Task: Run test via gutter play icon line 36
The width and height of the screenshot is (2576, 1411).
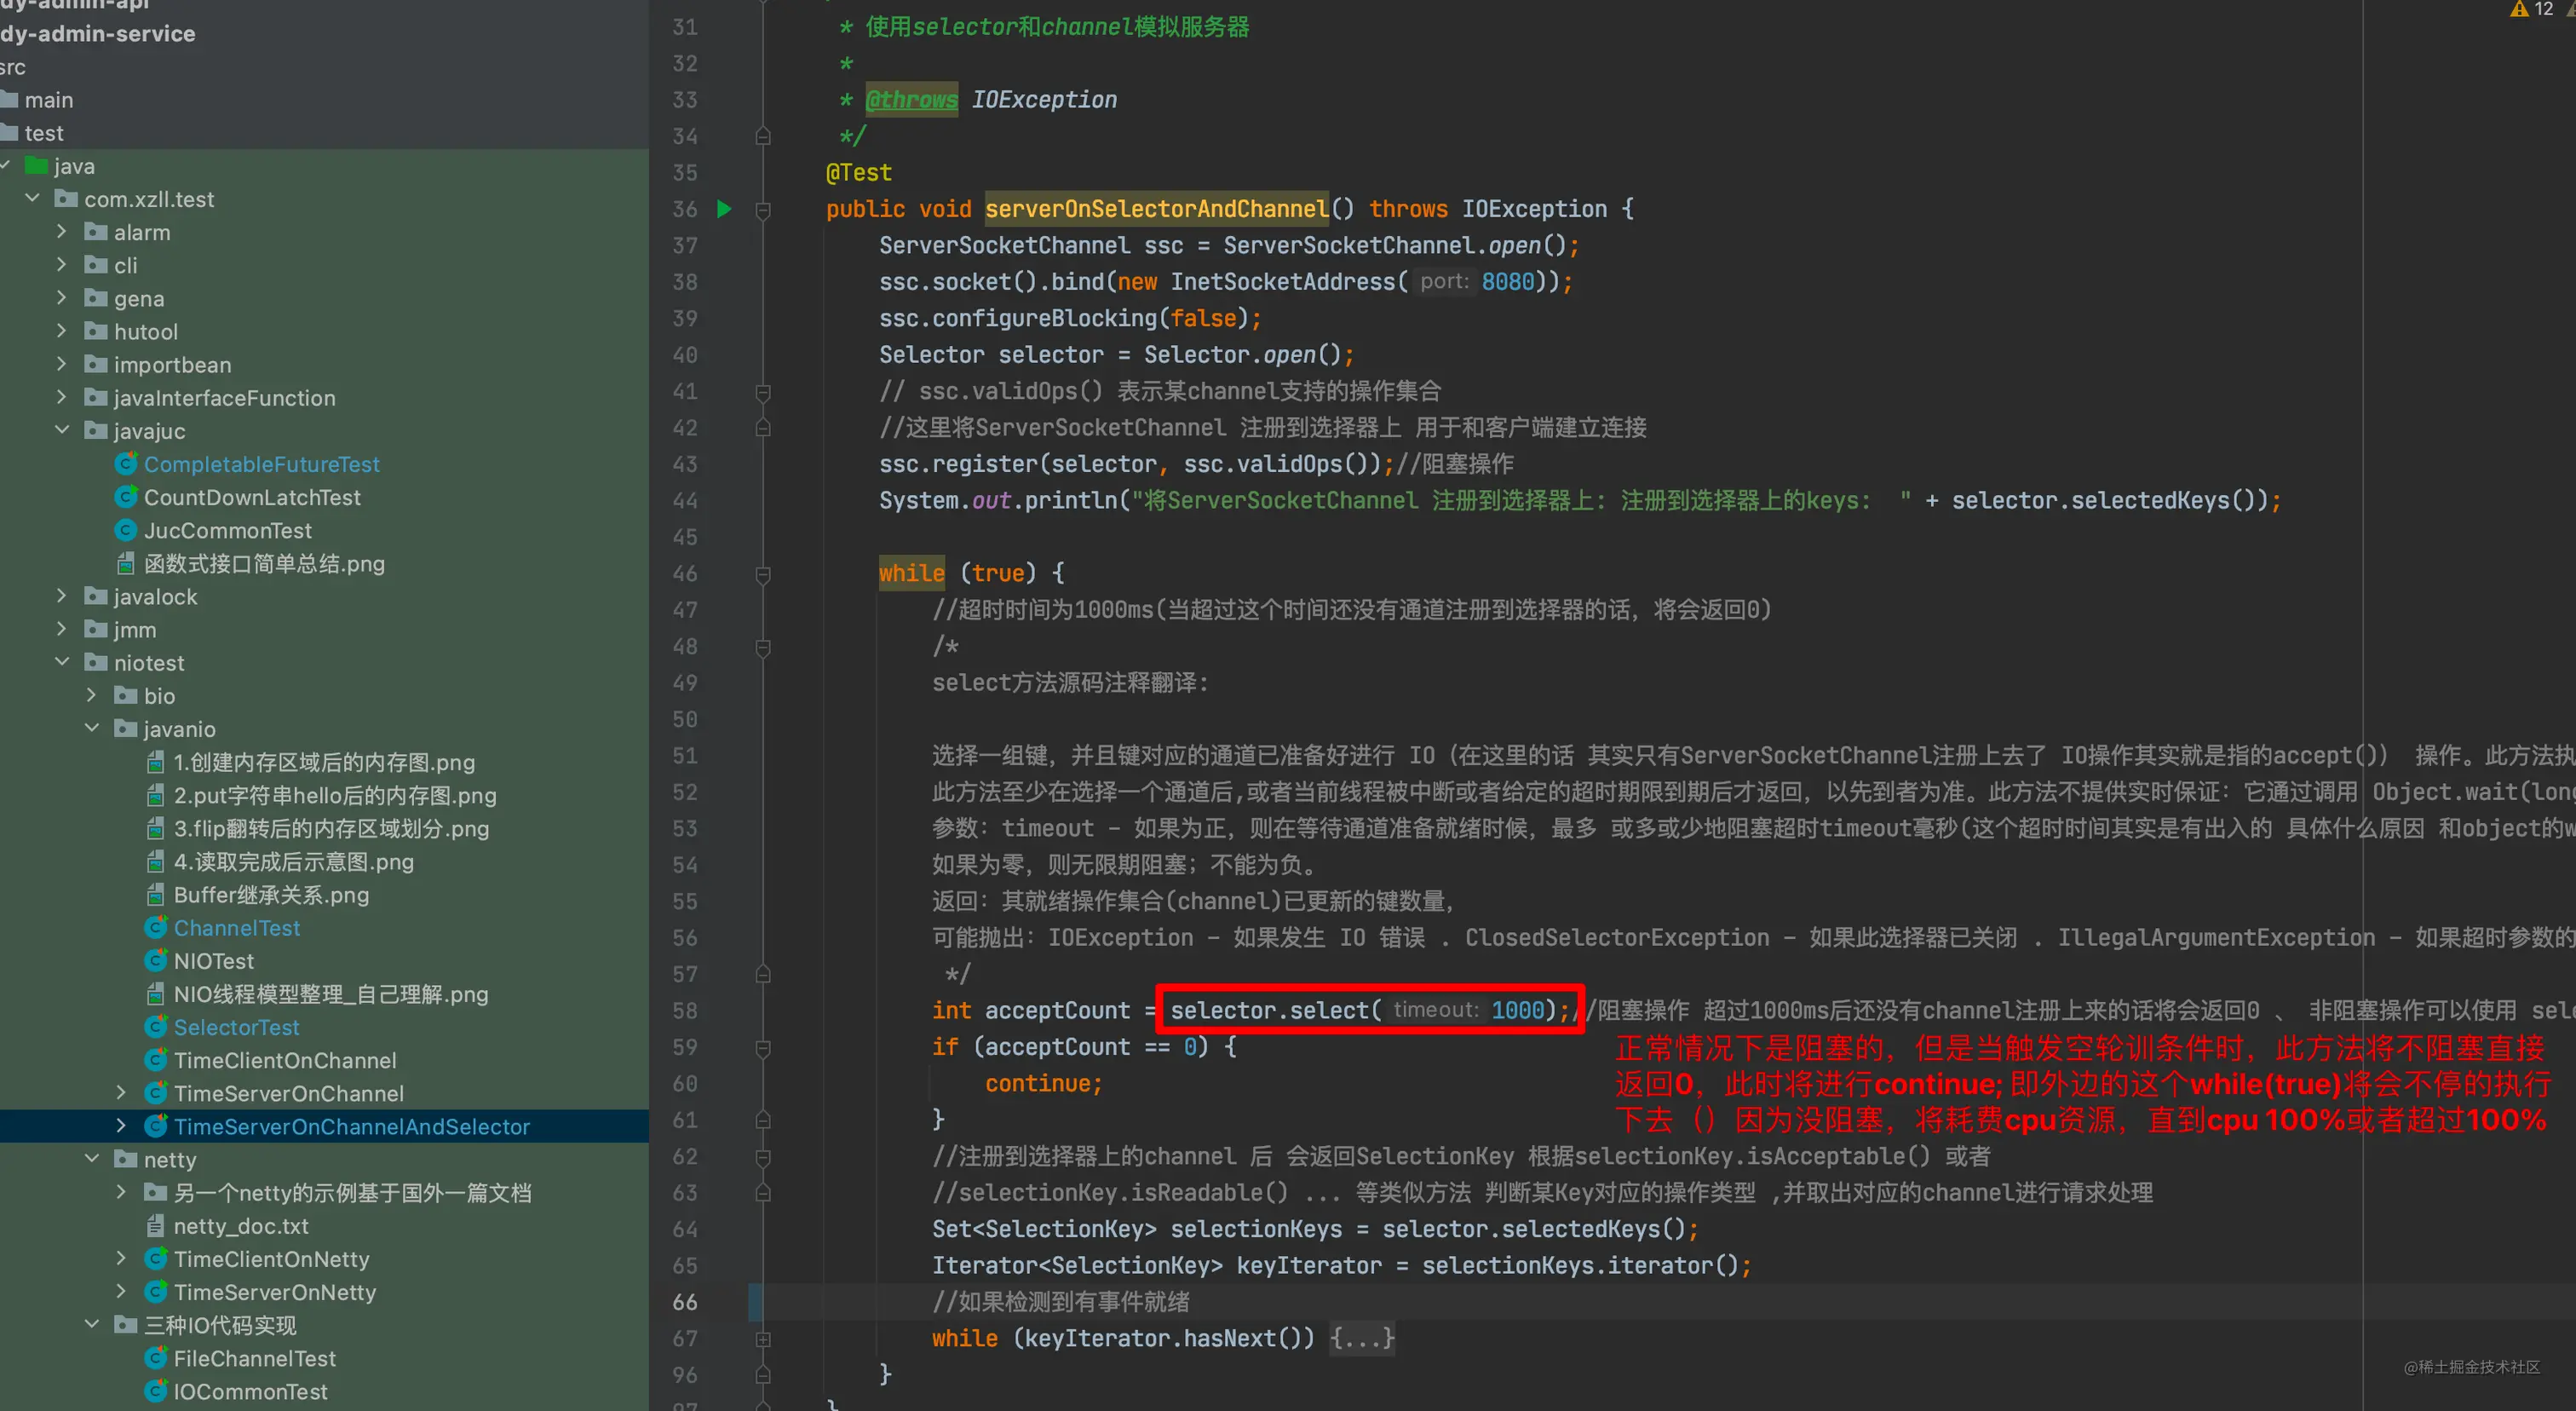Action: coord(724,209)
